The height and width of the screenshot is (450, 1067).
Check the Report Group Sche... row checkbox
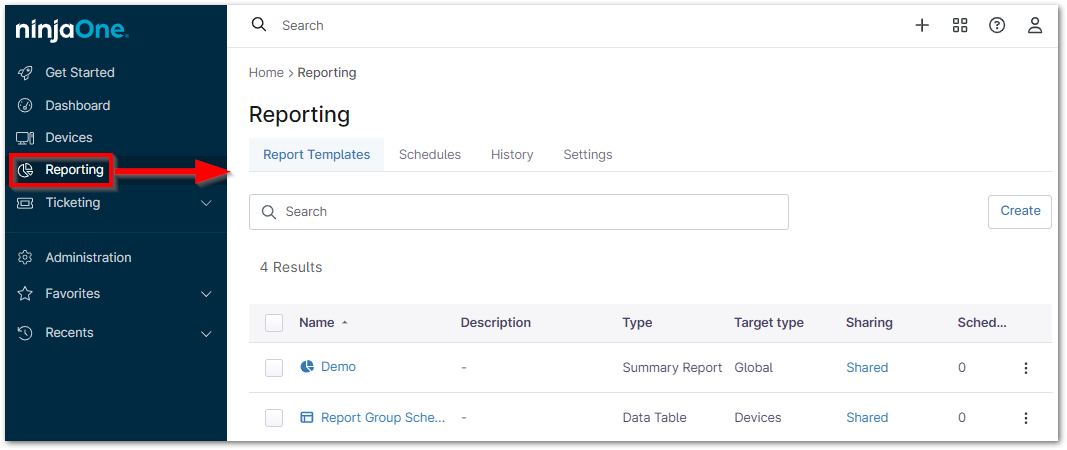coord(274,418)
